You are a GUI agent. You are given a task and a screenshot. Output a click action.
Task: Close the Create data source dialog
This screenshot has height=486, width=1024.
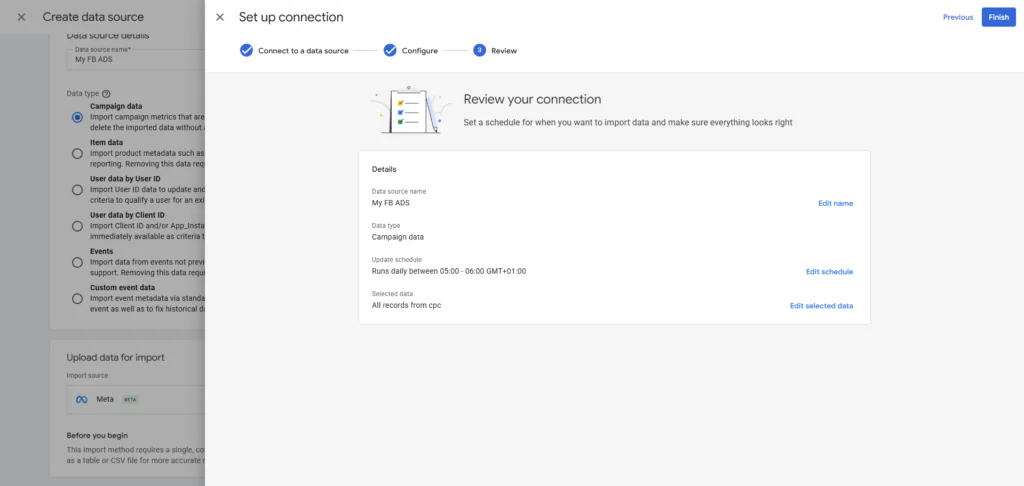click(21, 17)
